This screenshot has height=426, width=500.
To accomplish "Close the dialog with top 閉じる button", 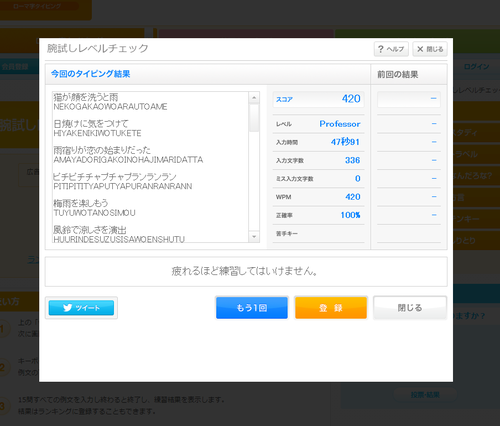I will (430, 49).
